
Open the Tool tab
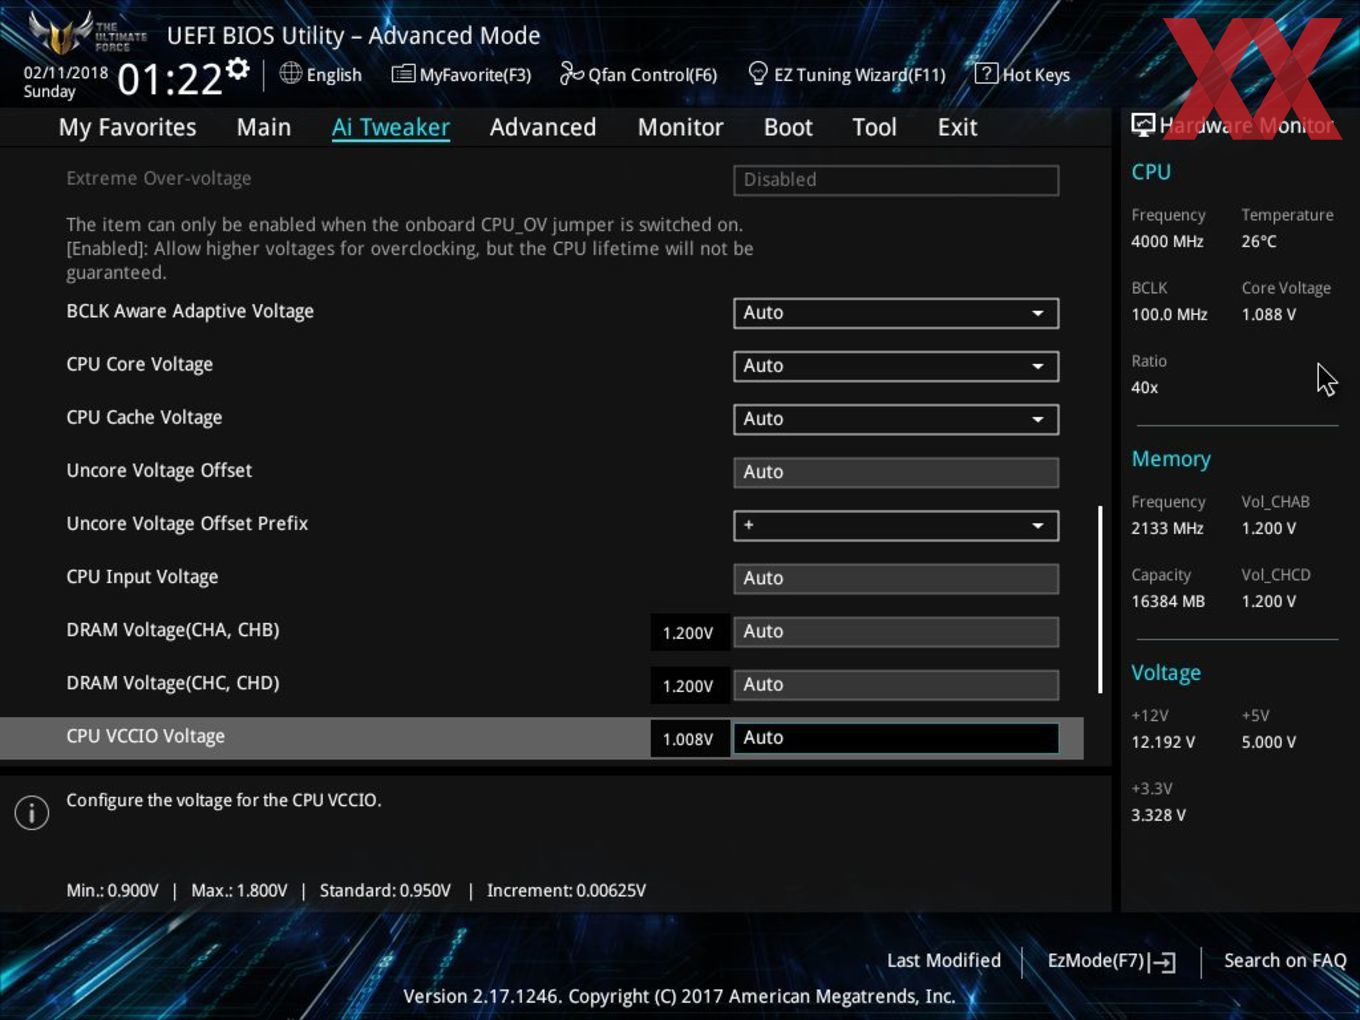(x=874, y=127)
